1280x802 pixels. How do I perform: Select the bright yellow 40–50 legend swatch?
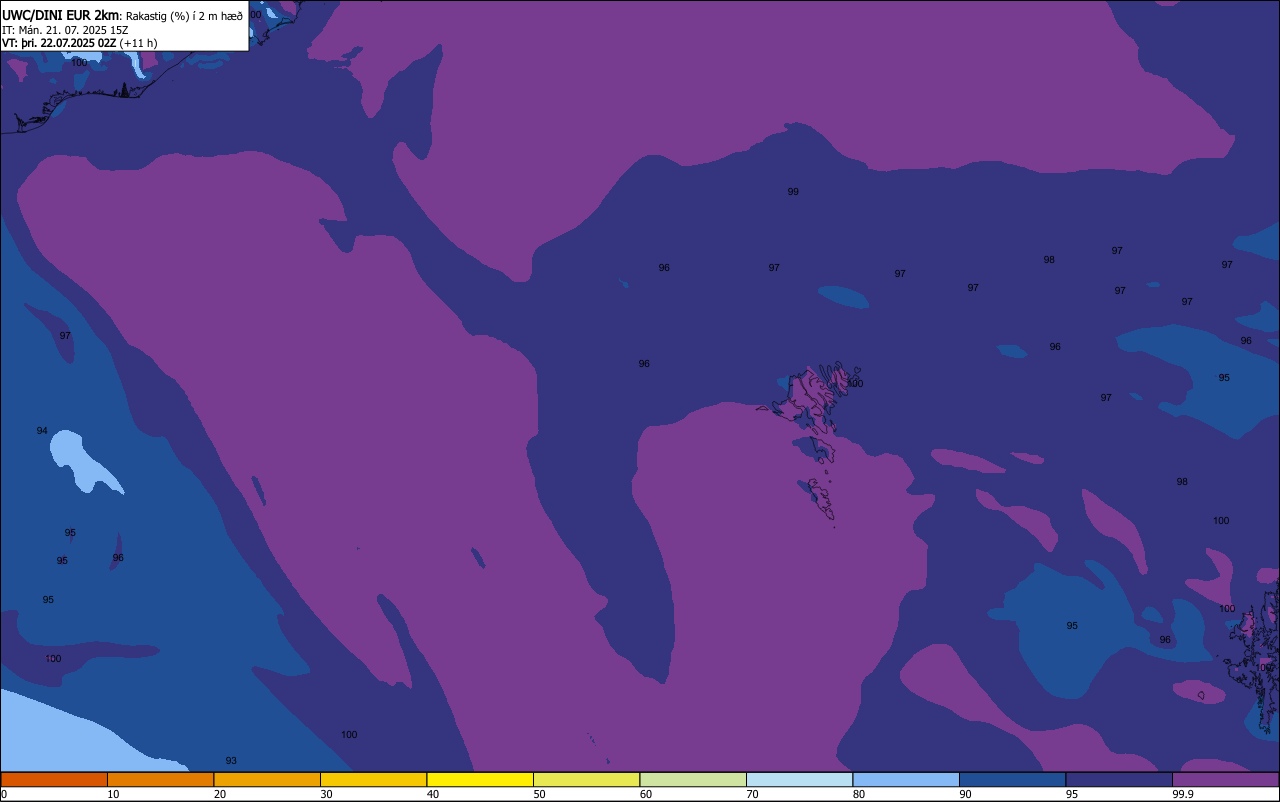480,779
